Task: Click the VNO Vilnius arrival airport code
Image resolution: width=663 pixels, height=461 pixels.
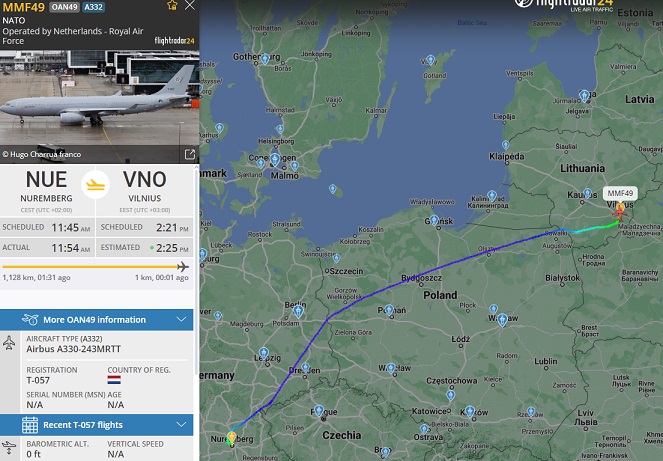Action: point(144,180)
